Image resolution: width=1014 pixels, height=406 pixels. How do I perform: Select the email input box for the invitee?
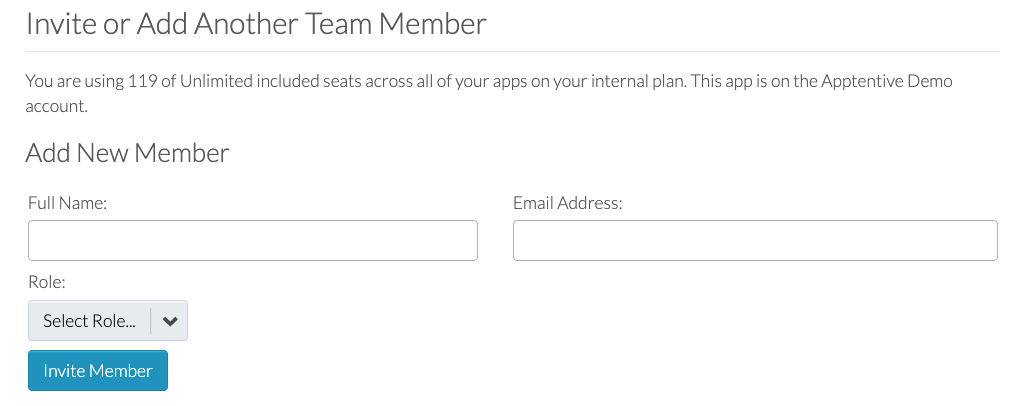pos(755,241)
